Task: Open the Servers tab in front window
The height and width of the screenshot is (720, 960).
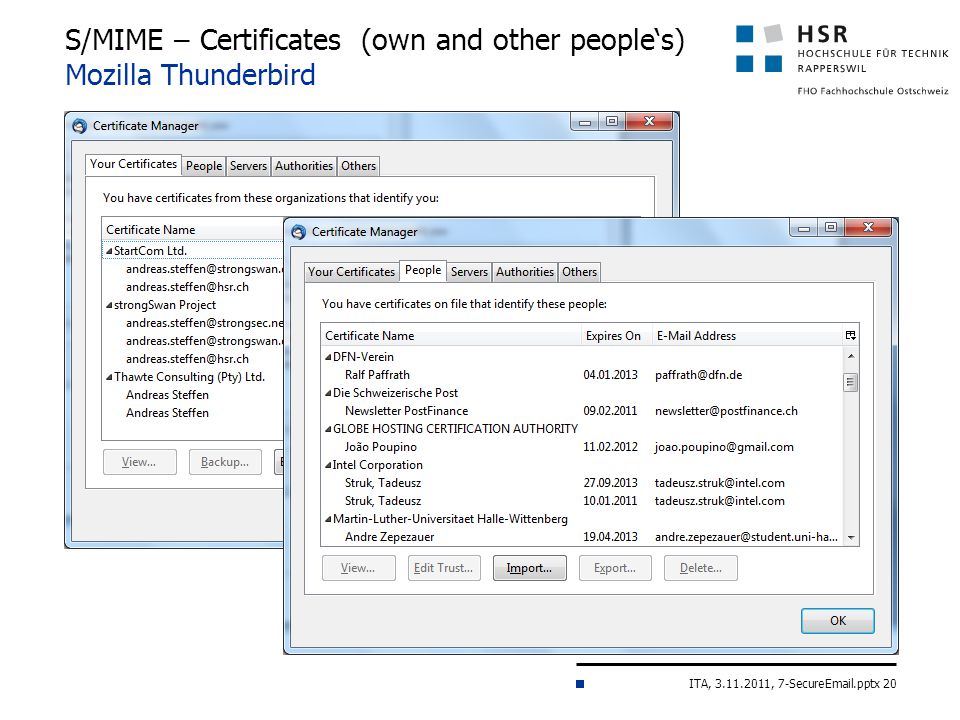Action: tap(469, 272)
